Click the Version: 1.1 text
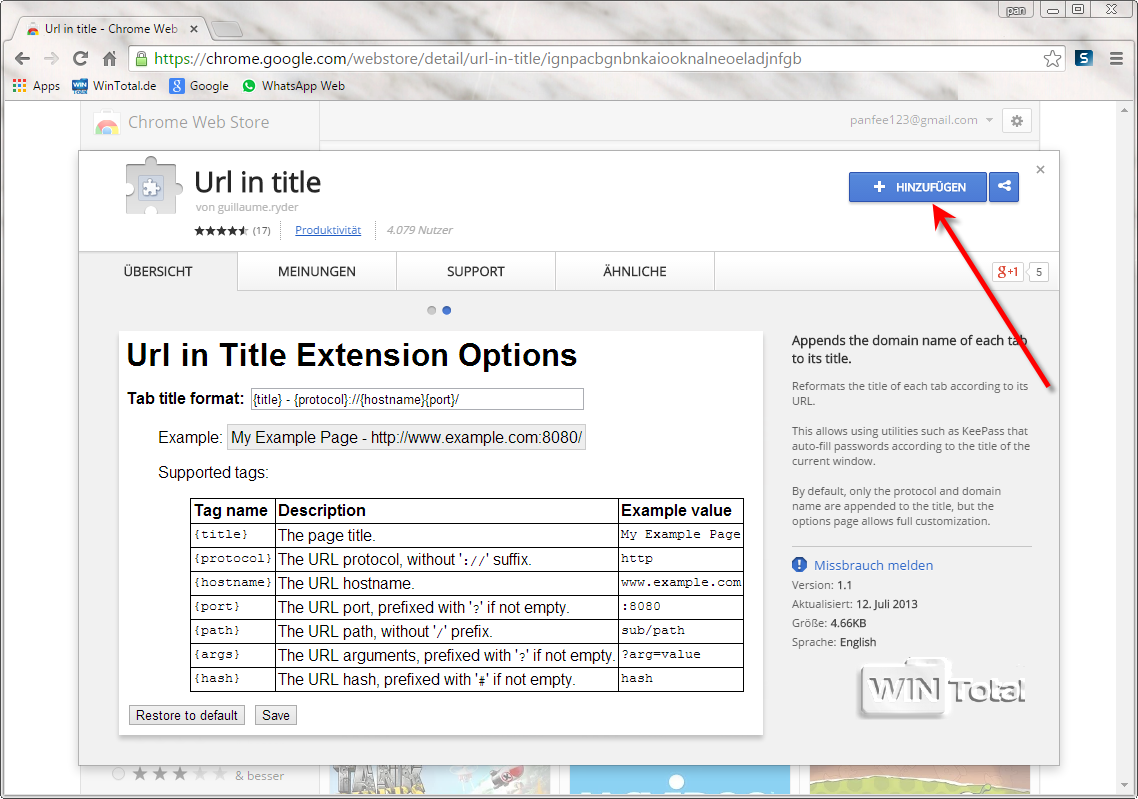This screenshot has width=1138, height=799. [822, 585]
